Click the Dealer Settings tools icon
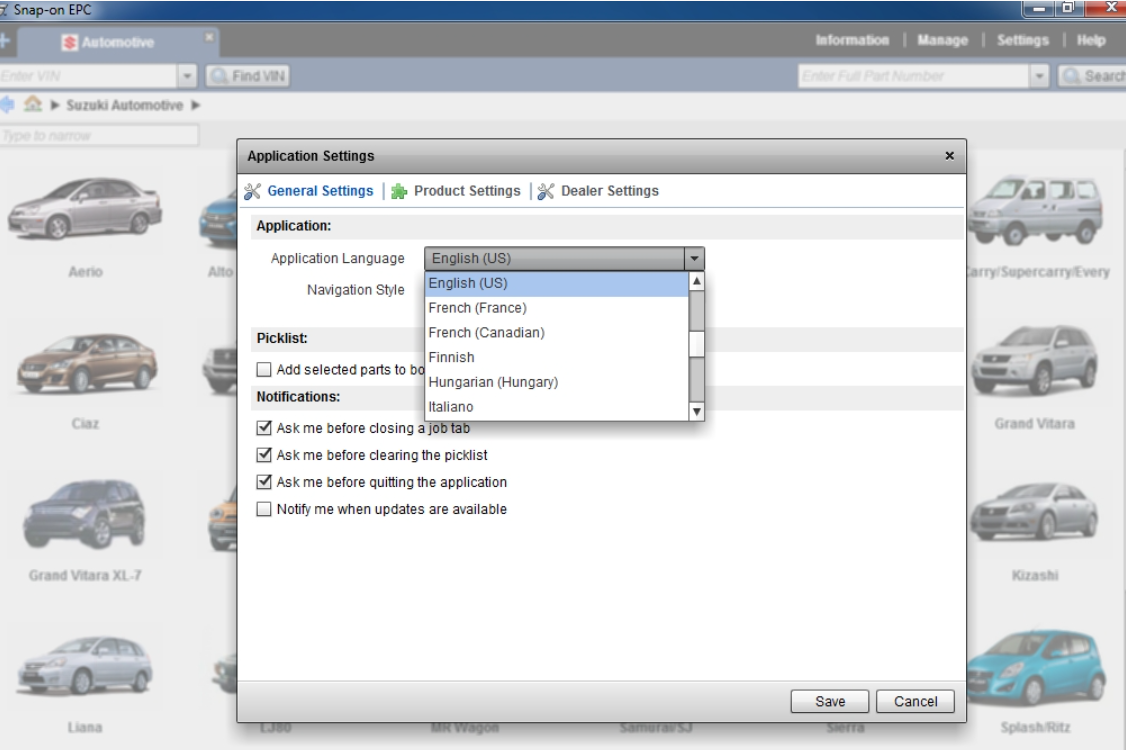Viewport: 1126px width, 750px height. click(546, 191)
